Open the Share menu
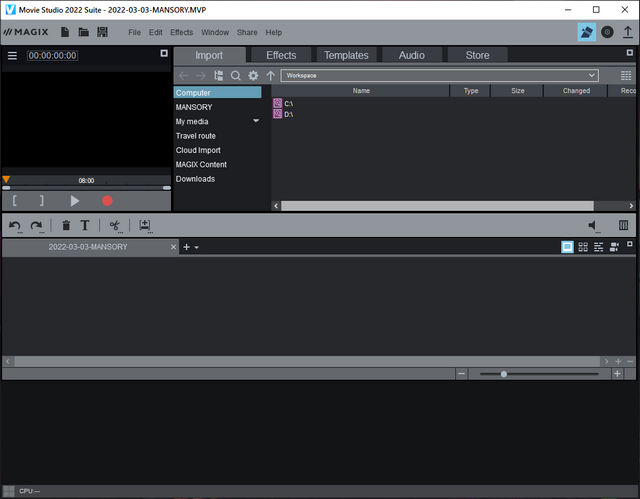640x499 pixels. [x=247, y=32]
